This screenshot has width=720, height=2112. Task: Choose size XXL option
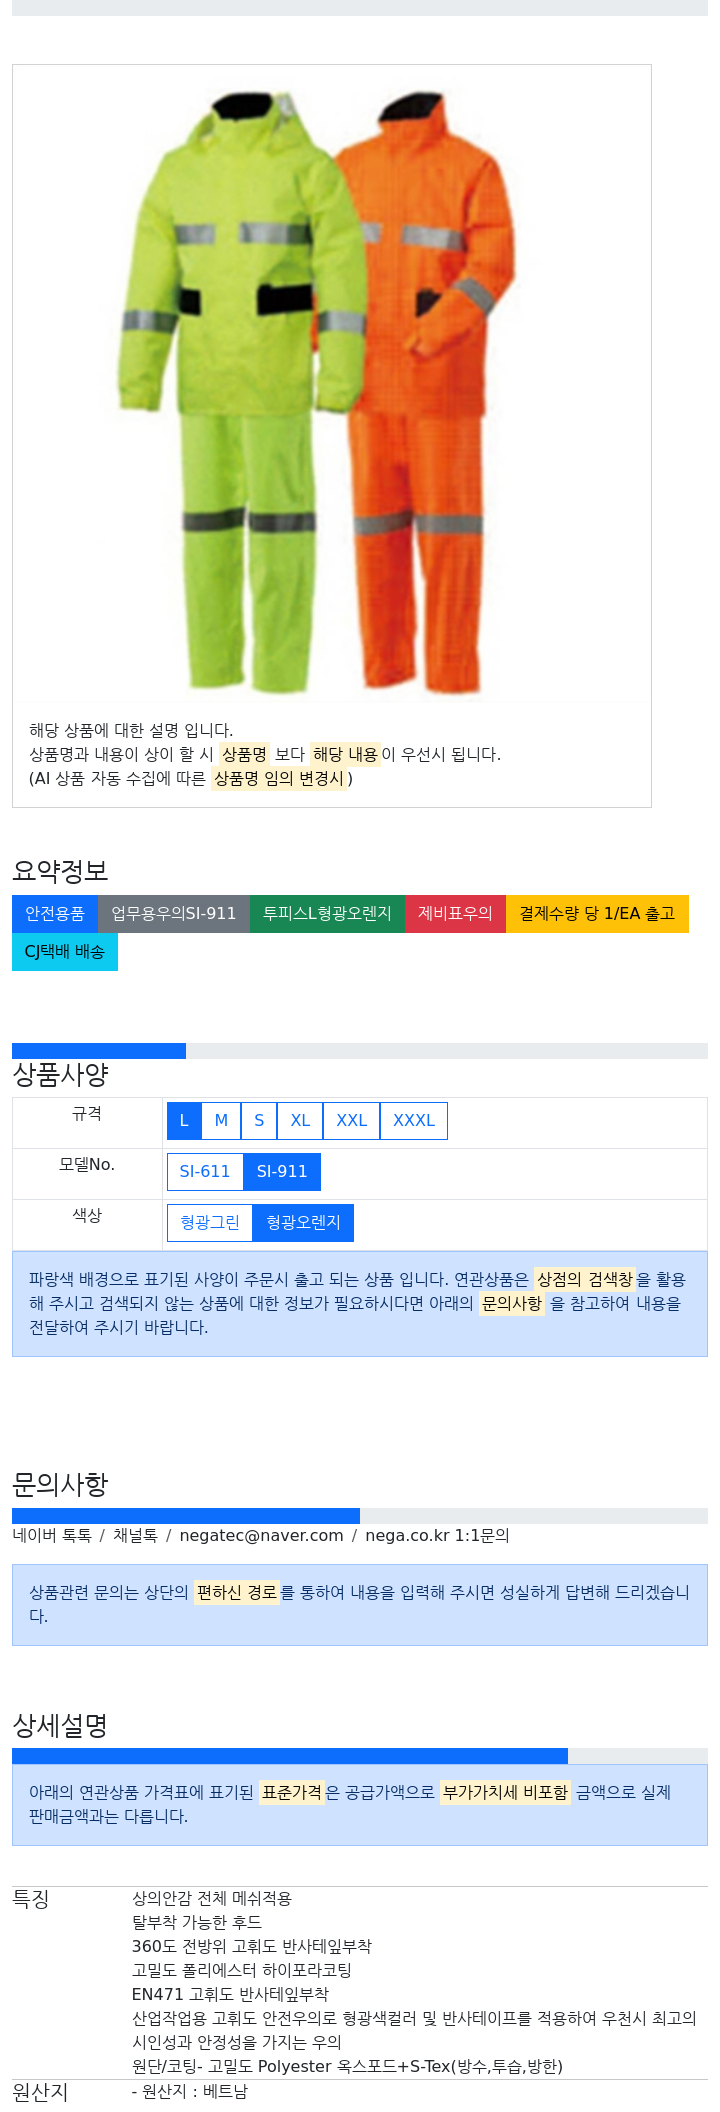click(x=351, y=1120)
